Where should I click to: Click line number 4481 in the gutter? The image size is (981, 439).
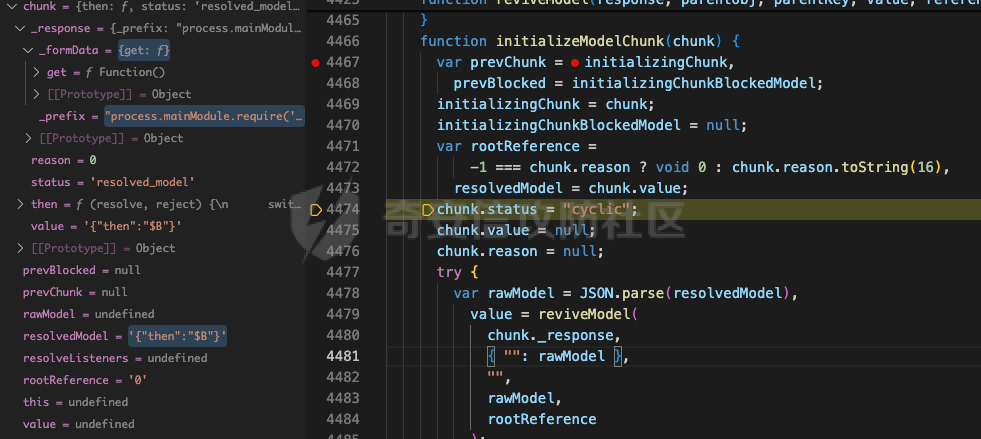coord(343,356)
